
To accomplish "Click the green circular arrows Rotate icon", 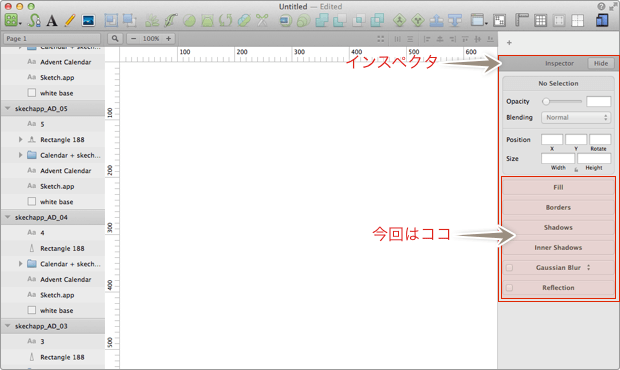I will coord(225,20).
